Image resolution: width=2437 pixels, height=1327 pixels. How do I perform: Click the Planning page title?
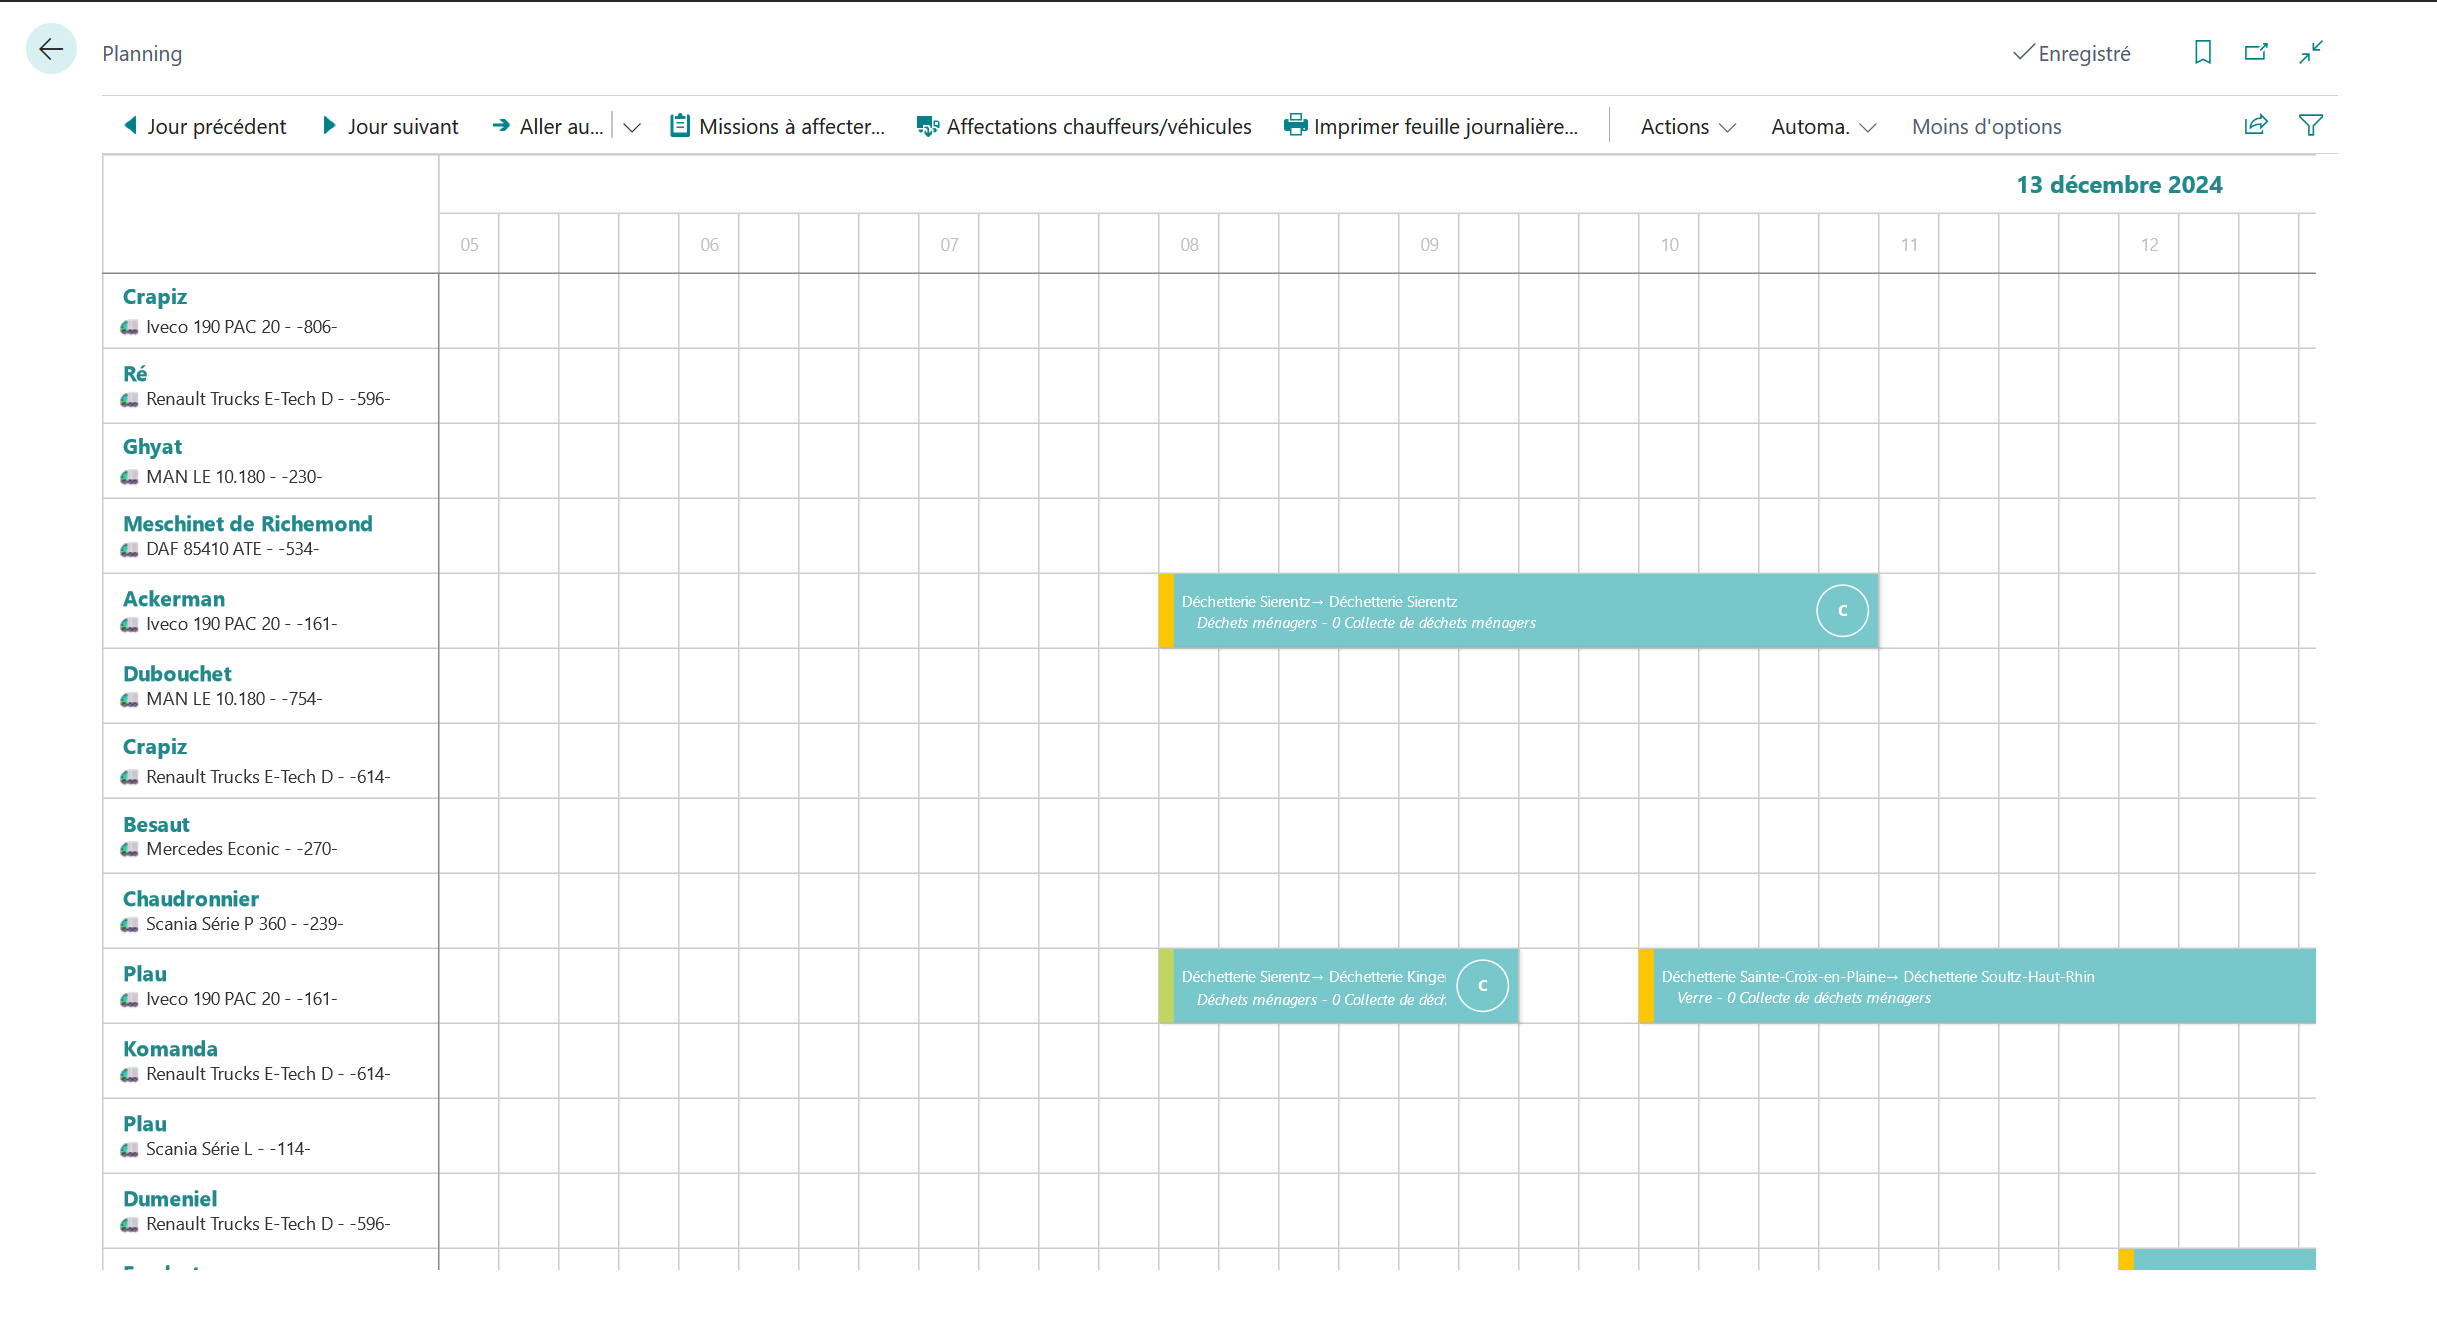point(142,54)
